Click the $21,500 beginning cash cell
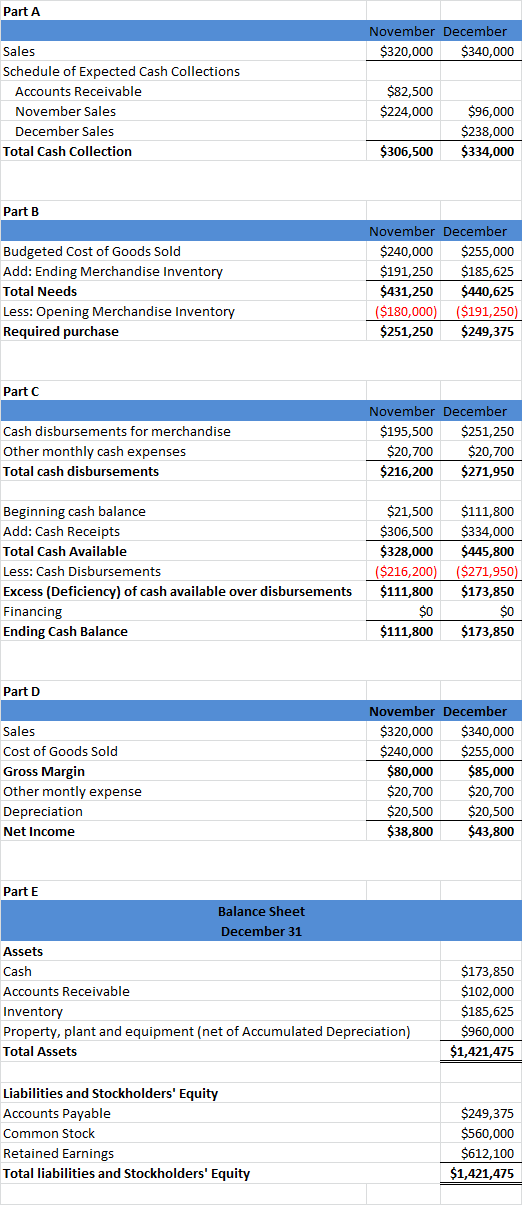The height and width of the screenshot is (1205, 522). 409,511
